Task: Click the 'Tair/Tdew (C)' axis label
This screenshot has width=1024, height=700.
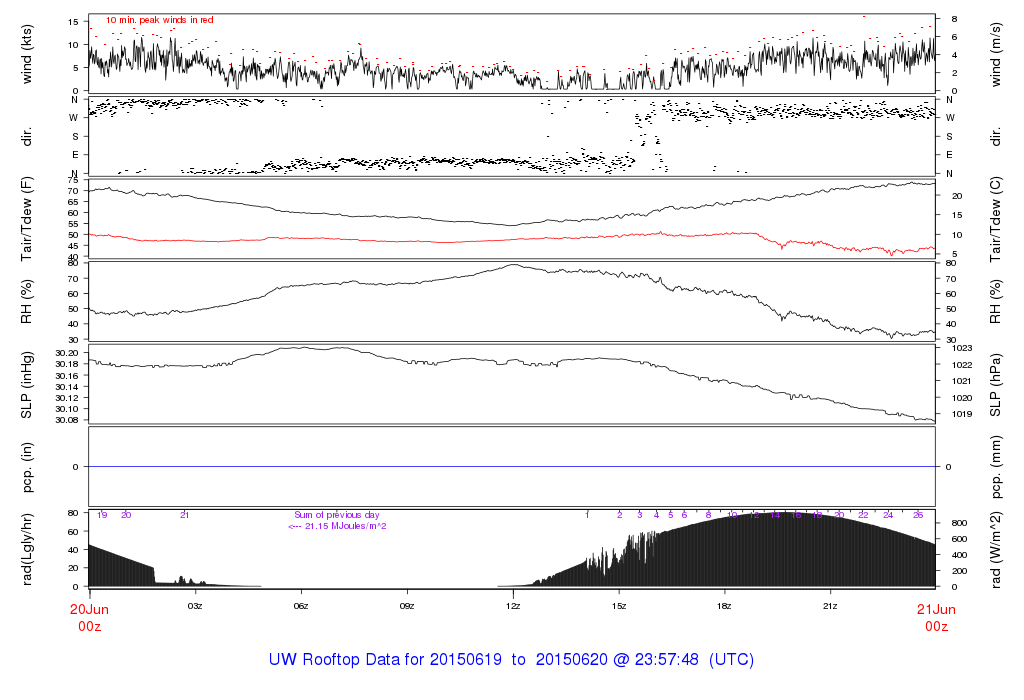Action: coord(995,217)
